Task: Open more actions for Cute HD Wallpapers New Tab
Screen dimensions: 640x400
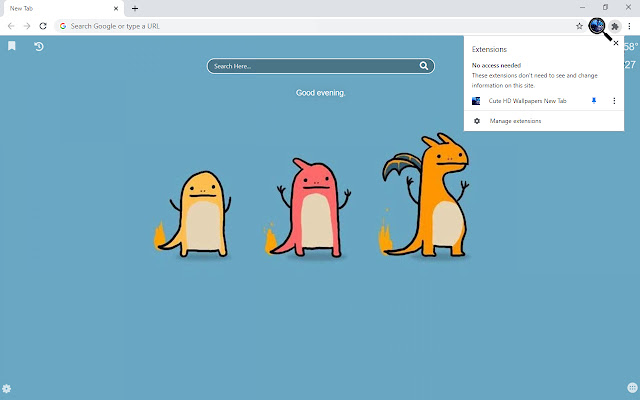Action: [x=614, y=101]
